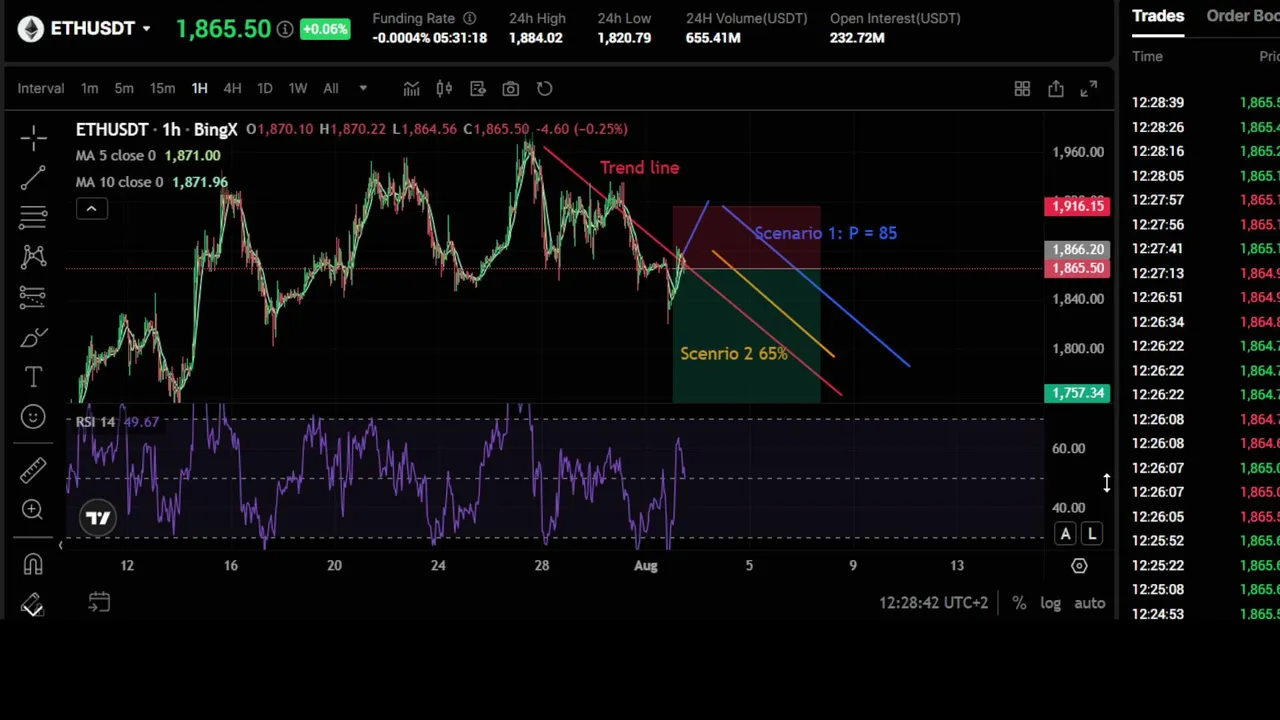Select the pattern drawing tool
The width and height of the screenshot is (1280, 720).
[x=33, y=257]
